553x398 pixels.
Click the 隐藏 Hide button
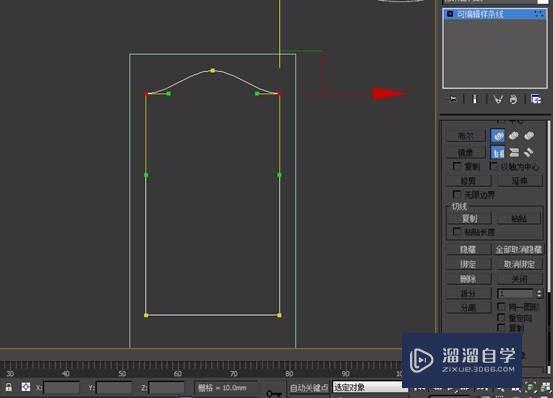[468, 250]
